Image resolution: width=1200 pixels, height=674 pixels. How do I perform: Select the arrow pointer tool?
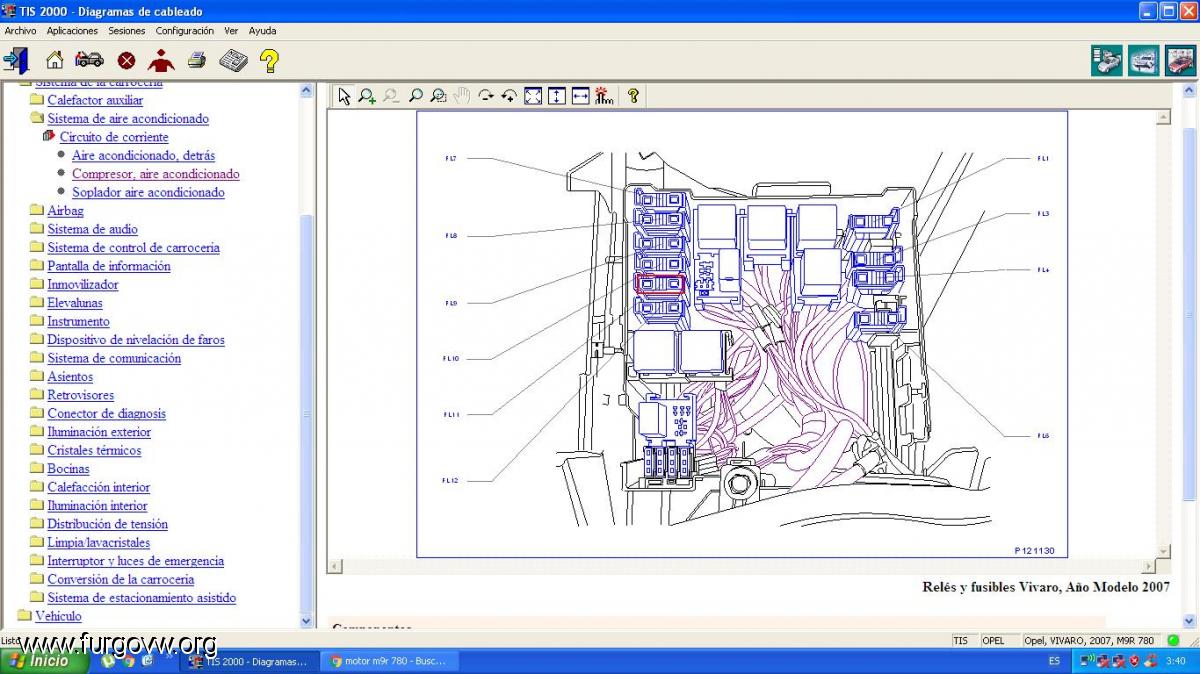point(344,96)
